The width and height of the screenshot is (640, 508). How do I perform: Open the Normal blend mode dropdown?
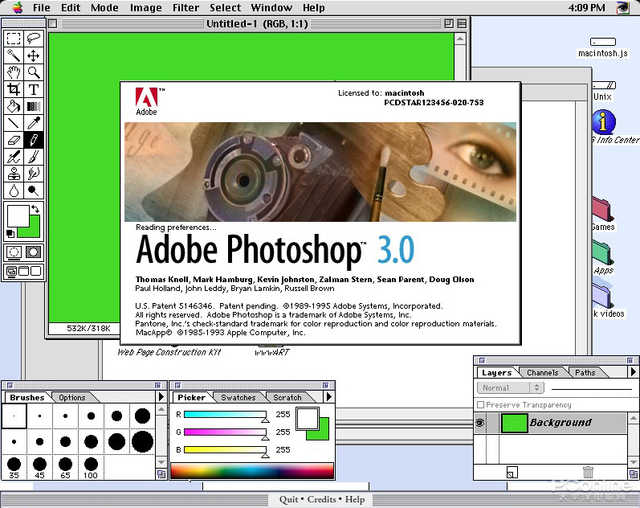tap(510, 388)
